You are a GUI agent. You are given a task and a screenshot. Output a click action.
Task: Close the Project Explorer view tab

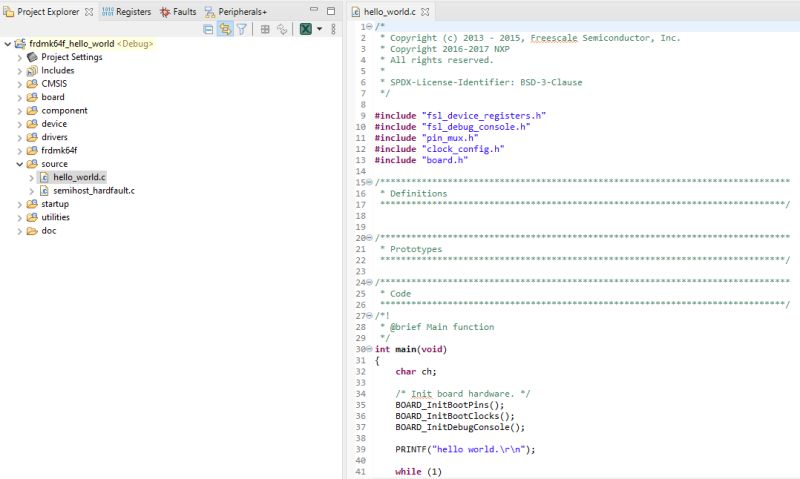click(x=89, y=12)
